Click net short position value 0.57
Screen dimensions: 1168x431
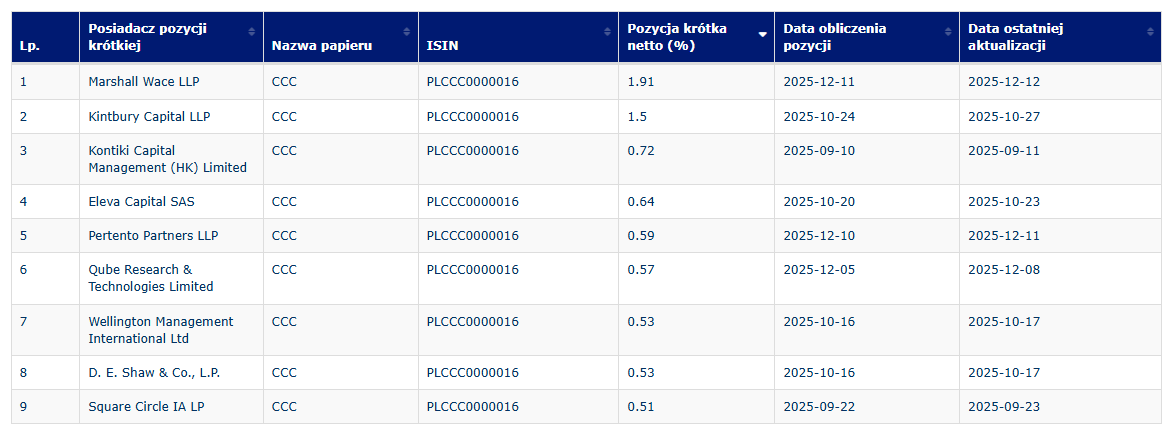[x=641, y=269]
